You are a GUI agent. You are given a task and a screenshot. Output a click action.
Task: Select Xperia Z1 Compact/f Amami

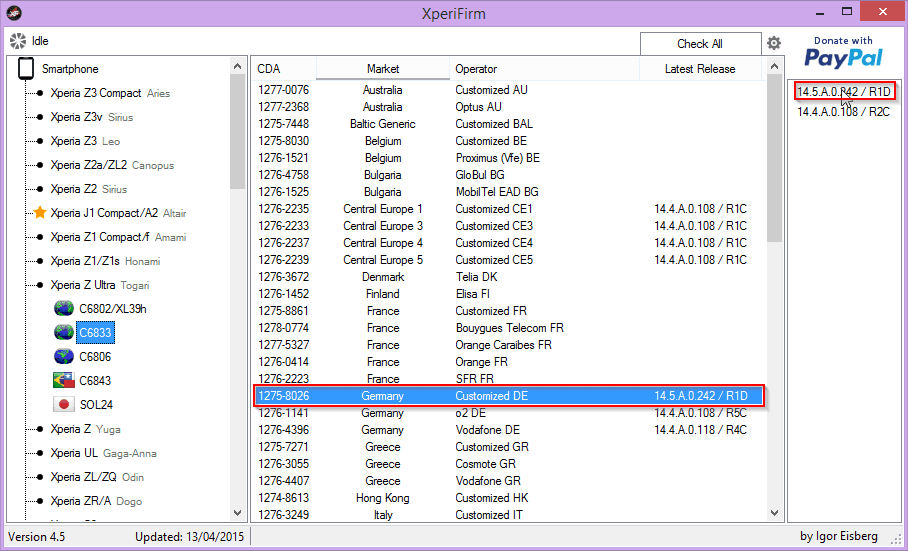[x=118, y=237]
